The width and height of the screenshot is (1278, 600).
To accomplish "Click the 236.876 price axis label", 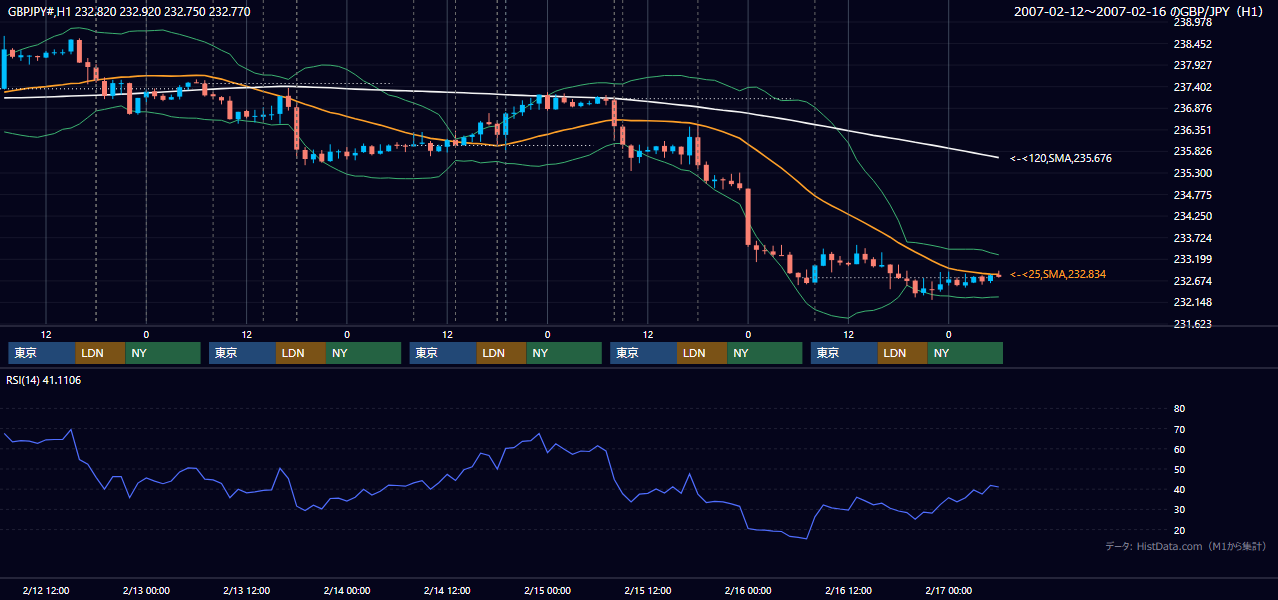I will [x=1192, y=109].
